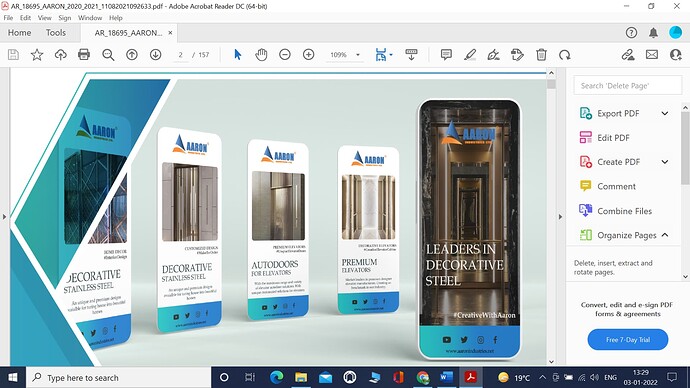Open the notifications bell

click(653, 33)
